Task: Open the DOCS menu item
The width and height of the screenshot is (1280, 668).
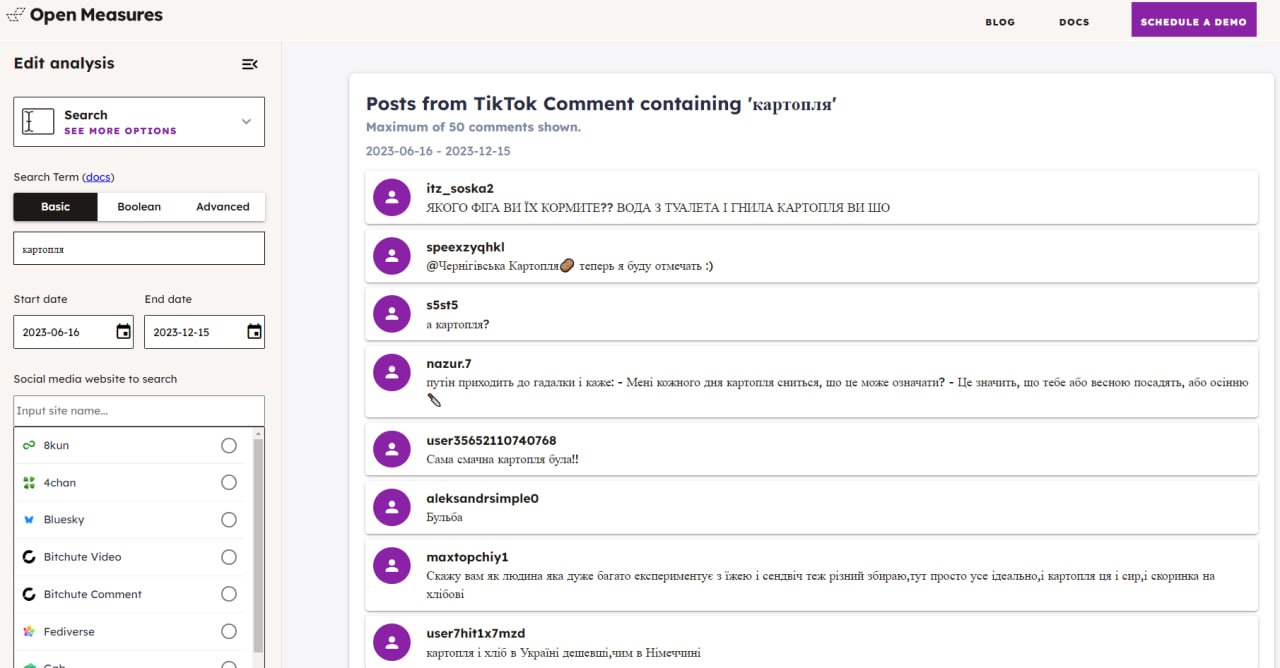Action: (1074, 22)
